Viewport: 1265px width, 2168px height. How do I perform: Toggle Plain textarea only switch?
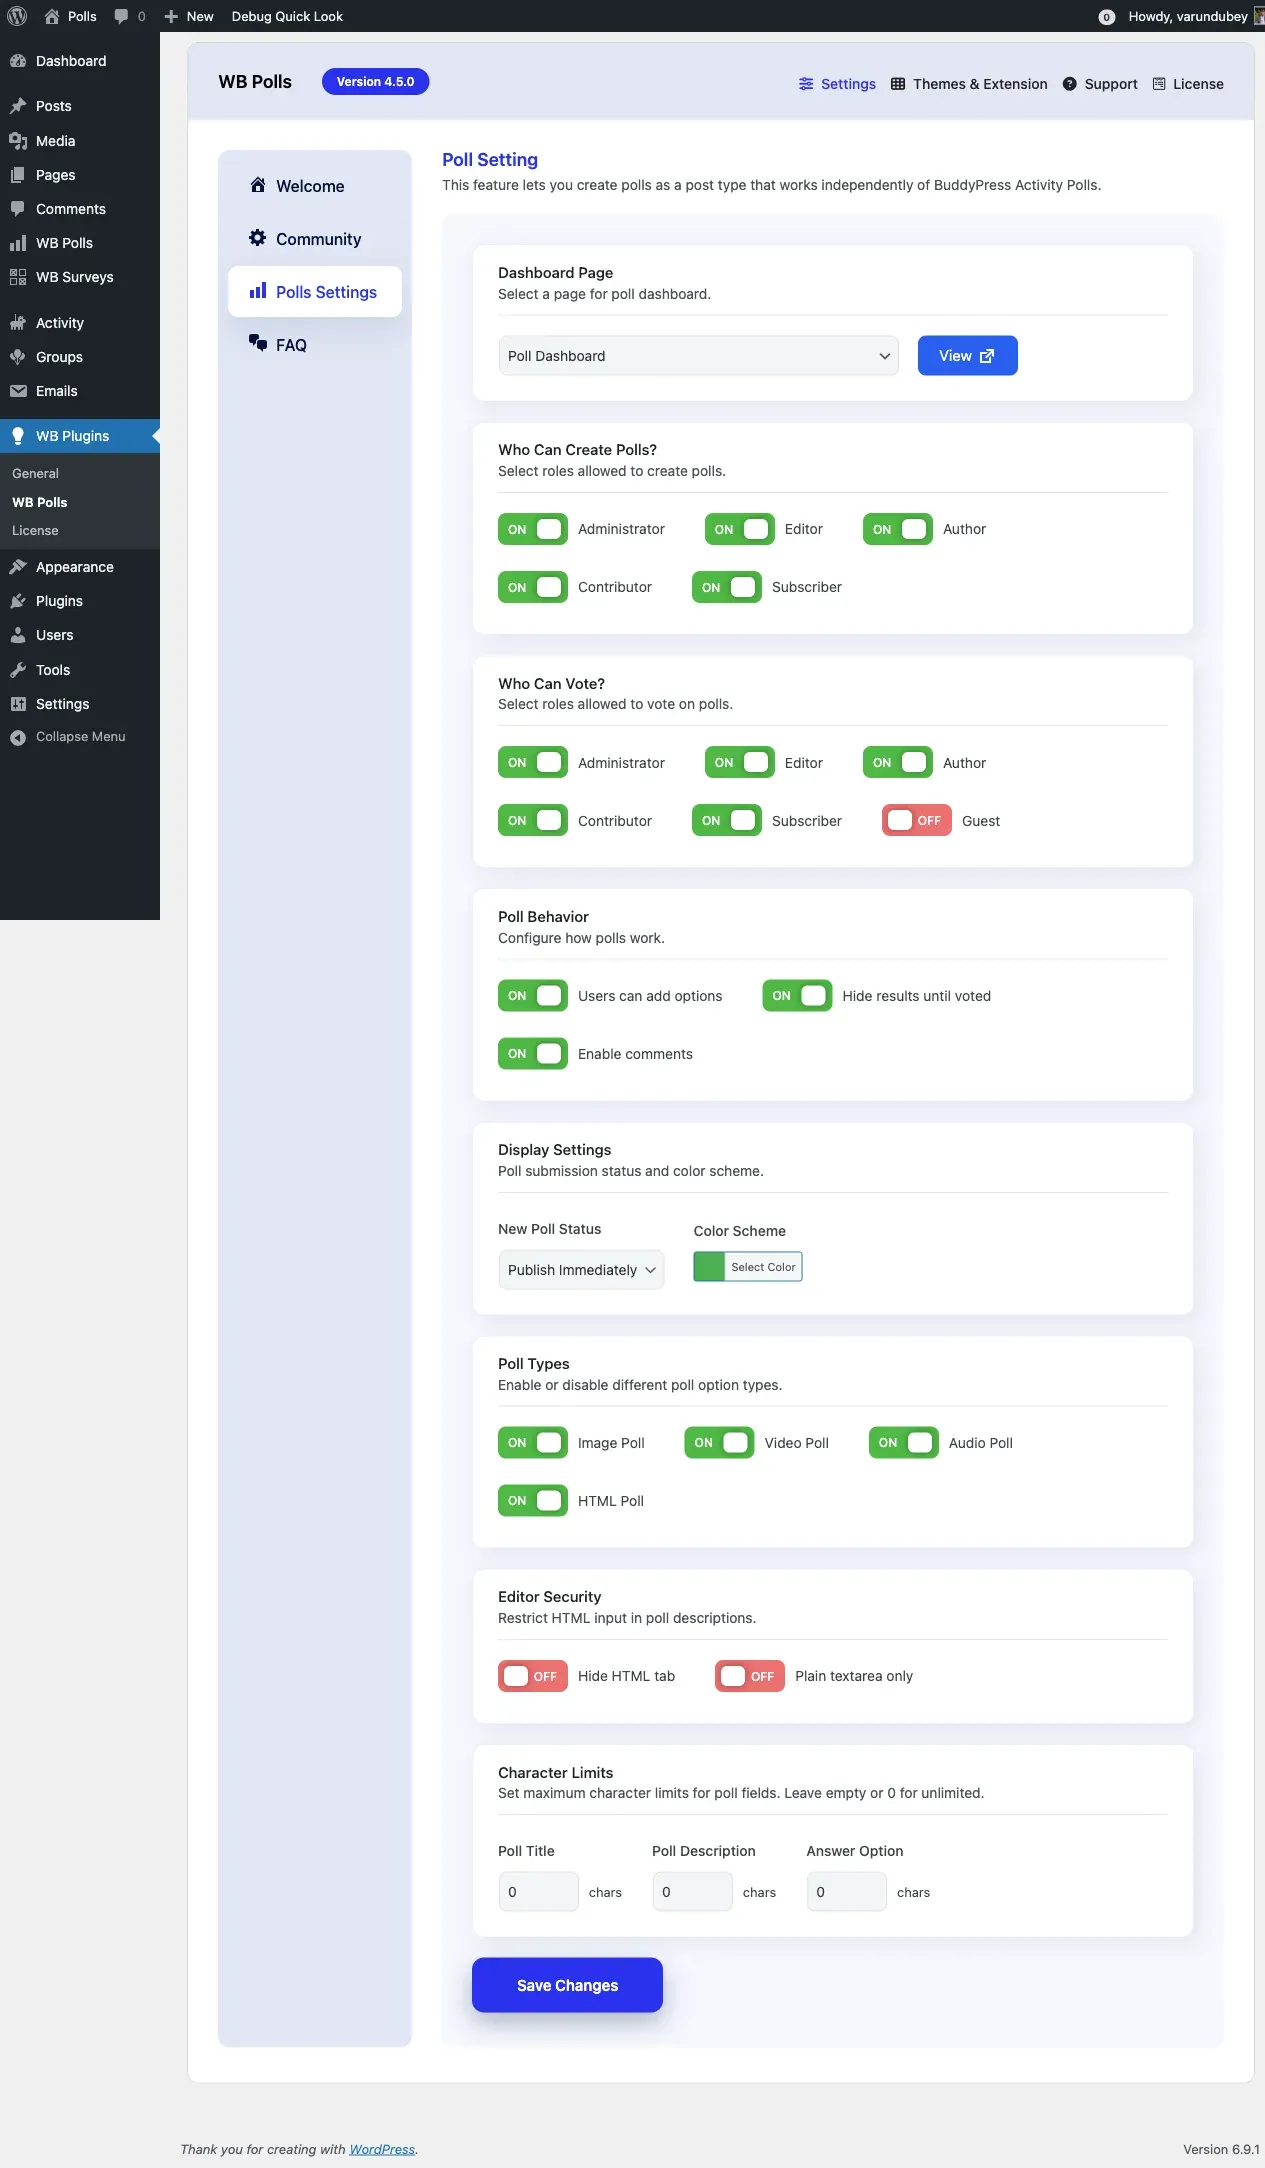click(750, 1675)
